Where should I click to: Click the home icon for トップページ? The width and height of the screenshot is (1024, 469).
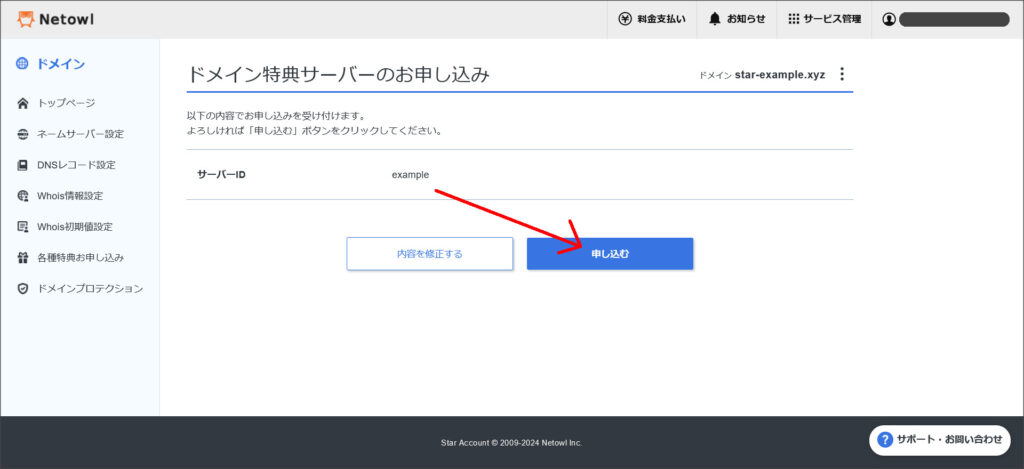pyautogui.click(x=23, y=103)
